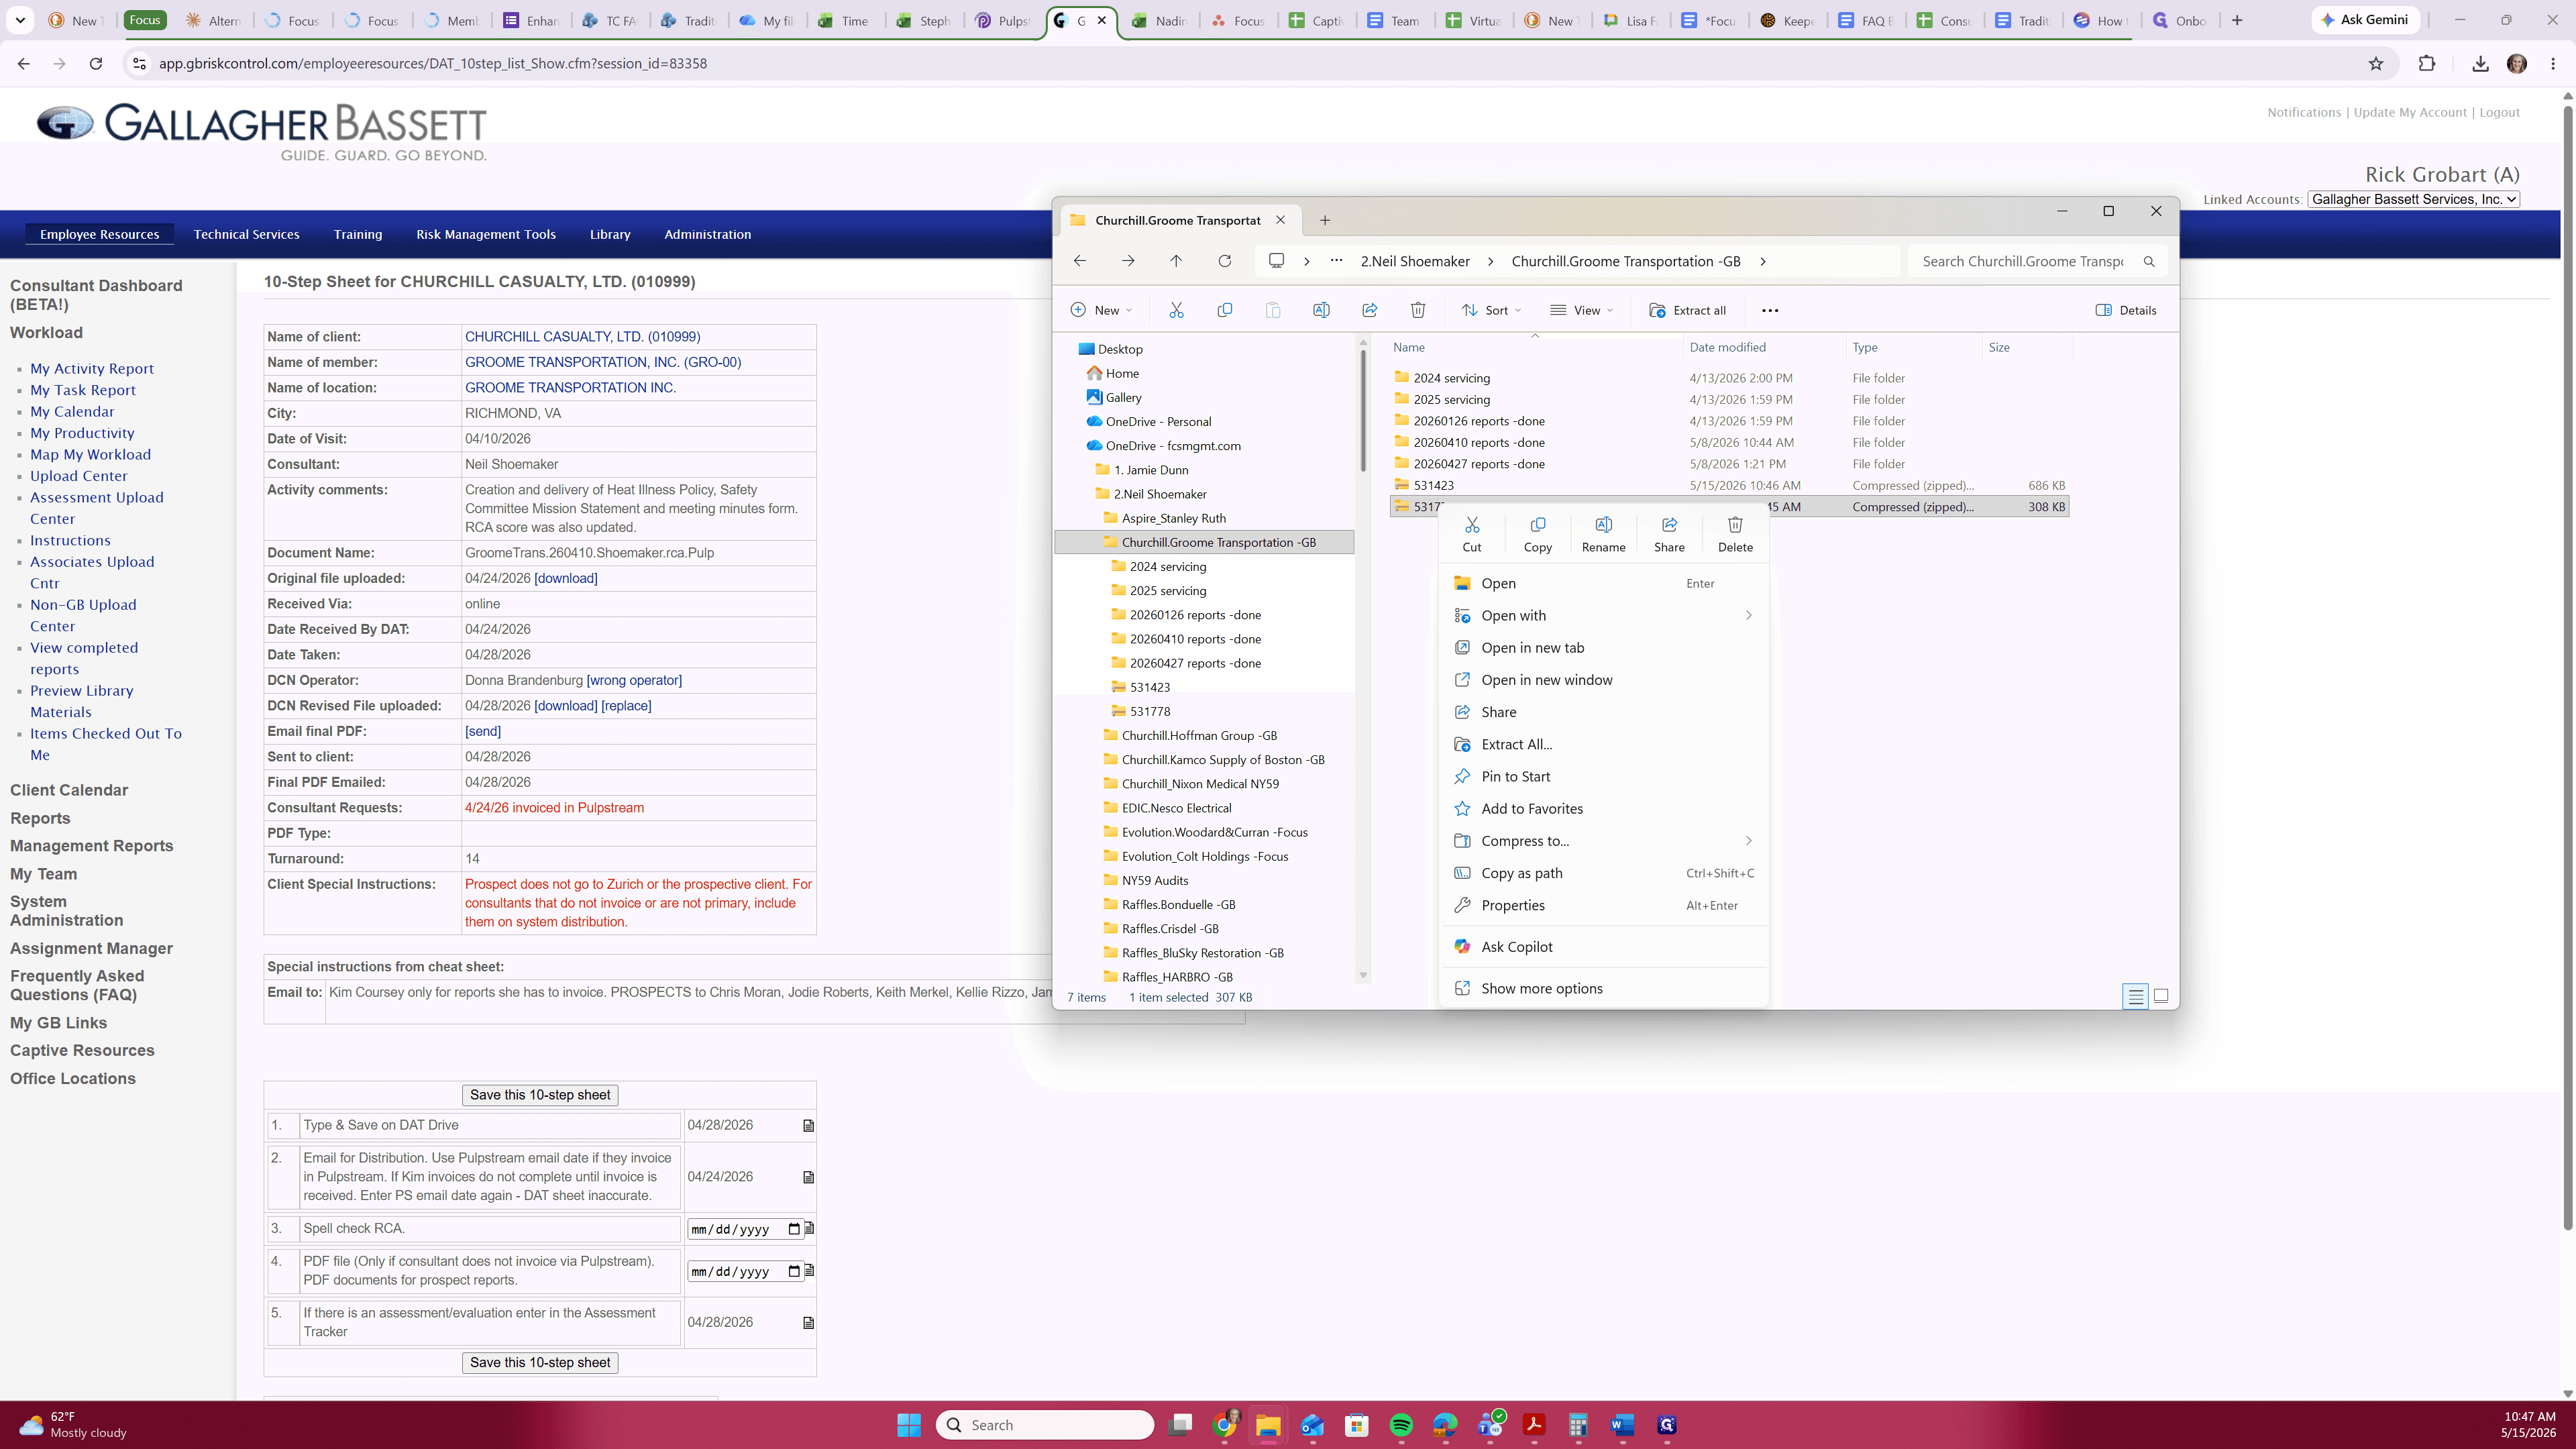Viewport: 2576px width, 1449px height.
Task: Toggle the Details pane in Explorer
Action: tap(2126, 310)
